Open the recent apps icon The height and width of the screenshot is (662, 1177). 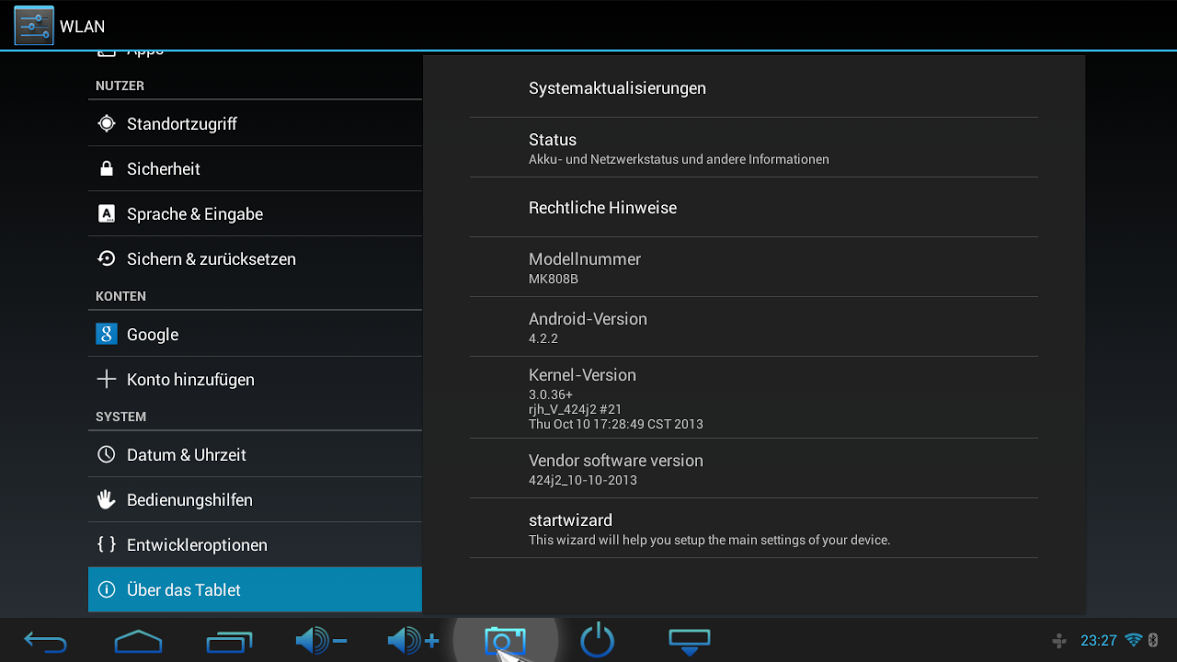pos(229,641)
